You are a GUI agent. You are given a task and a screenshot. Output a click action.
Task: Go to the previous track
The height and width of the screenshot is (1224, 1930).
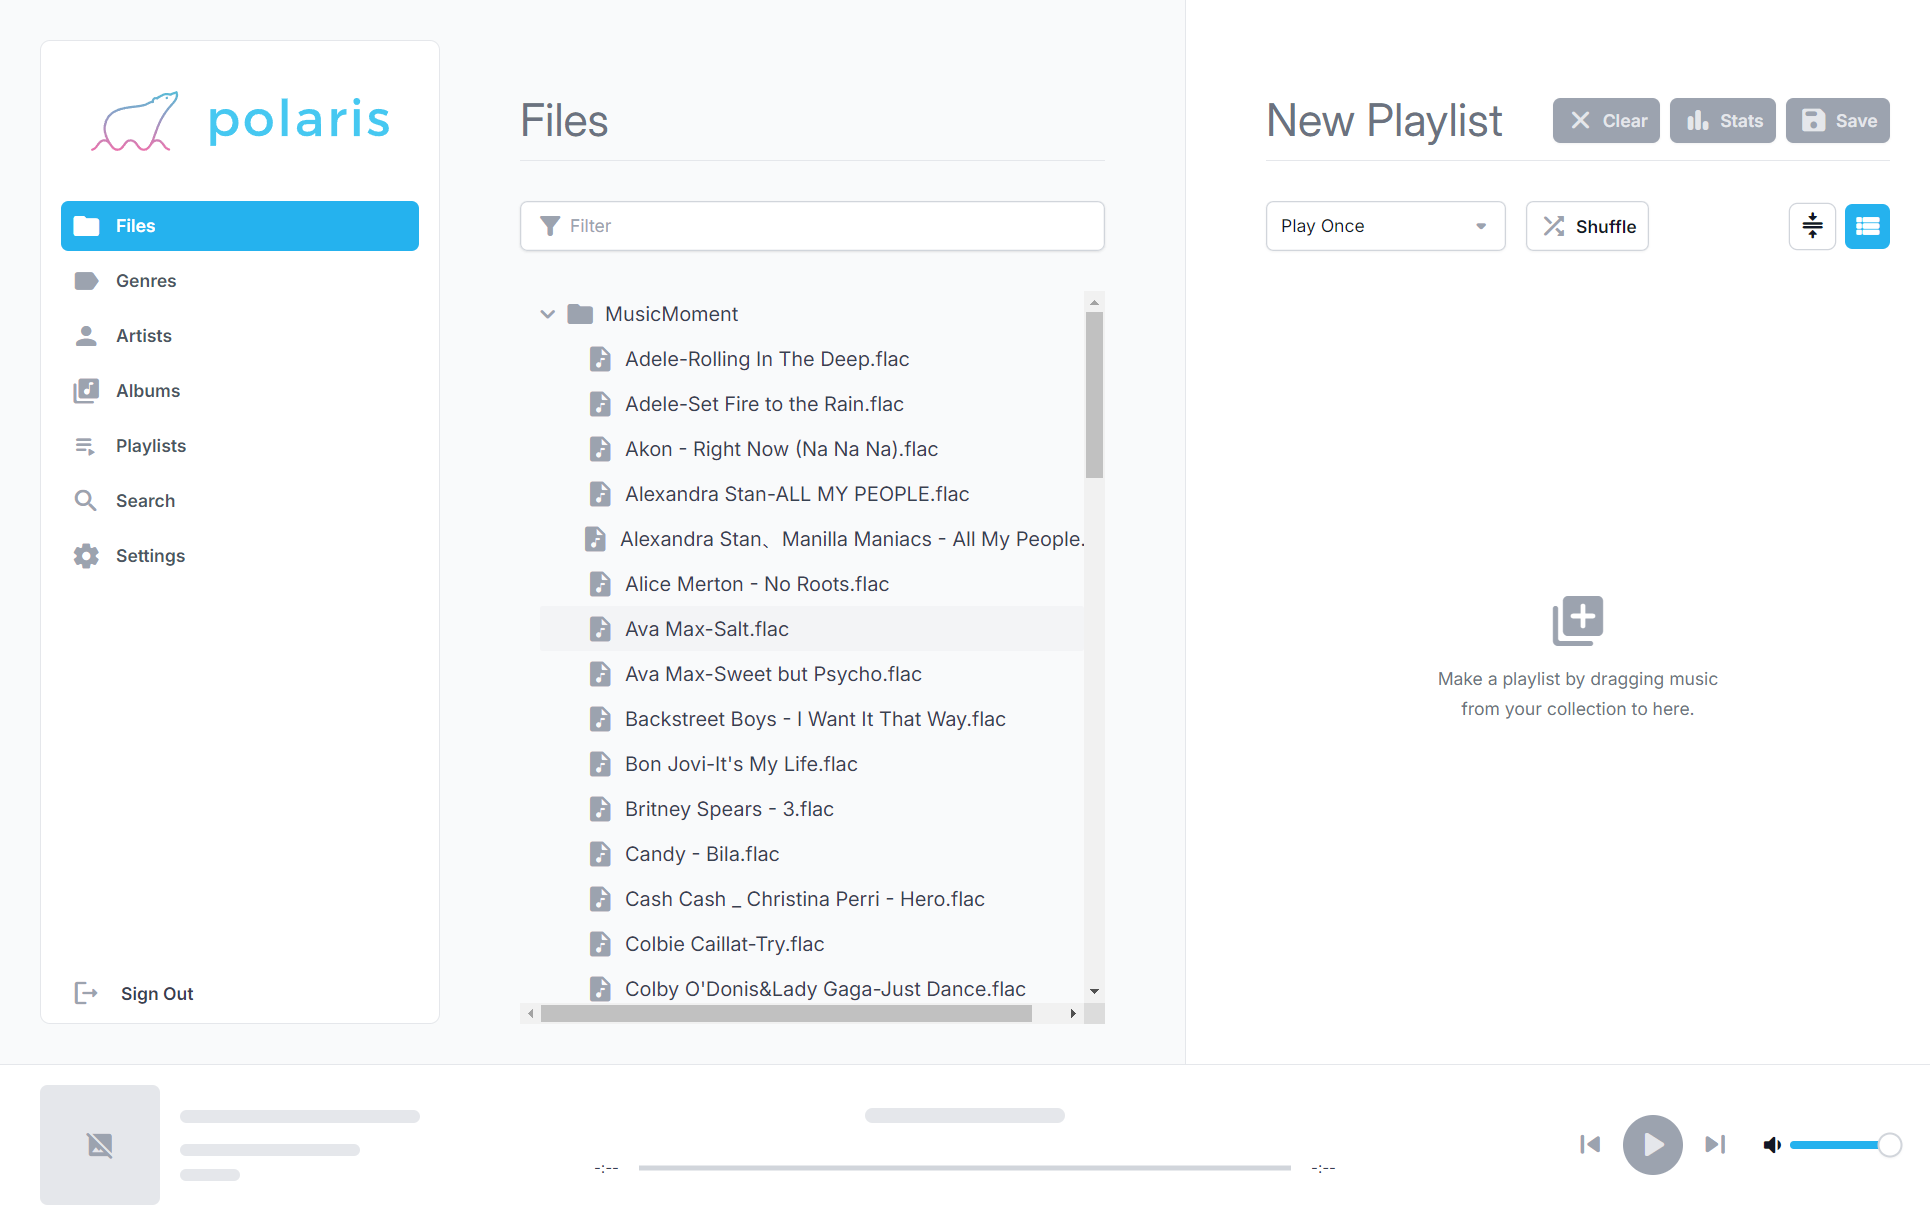pyautogui.click(x=1590, y=1144)
